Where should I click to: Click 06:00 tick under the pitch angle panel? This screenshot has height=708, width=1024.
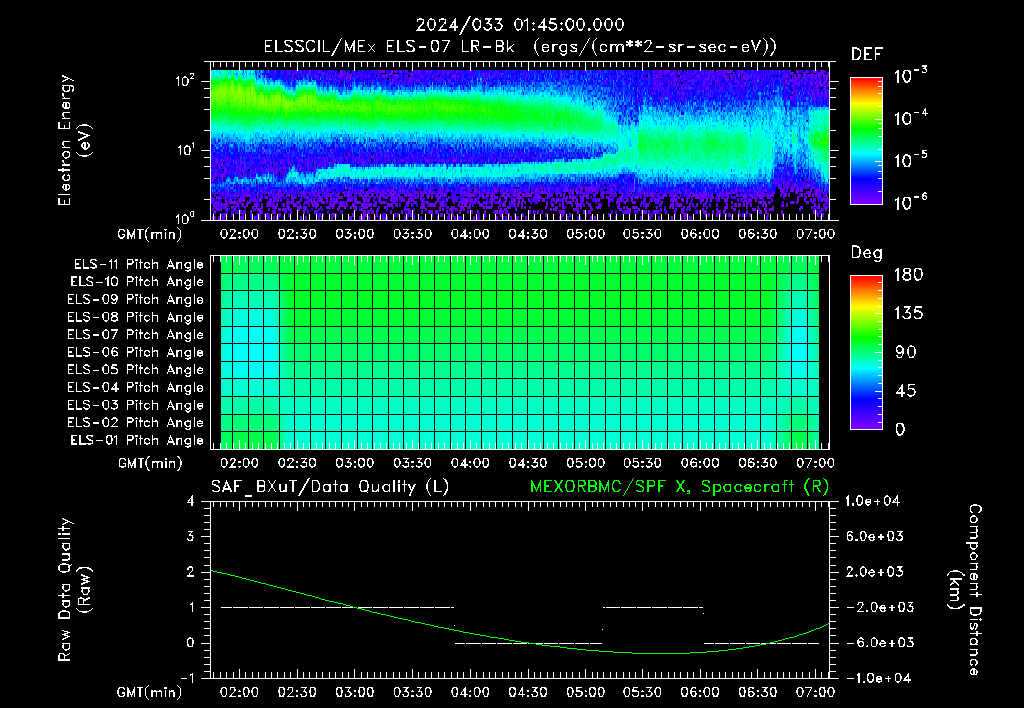coord(700,463)
